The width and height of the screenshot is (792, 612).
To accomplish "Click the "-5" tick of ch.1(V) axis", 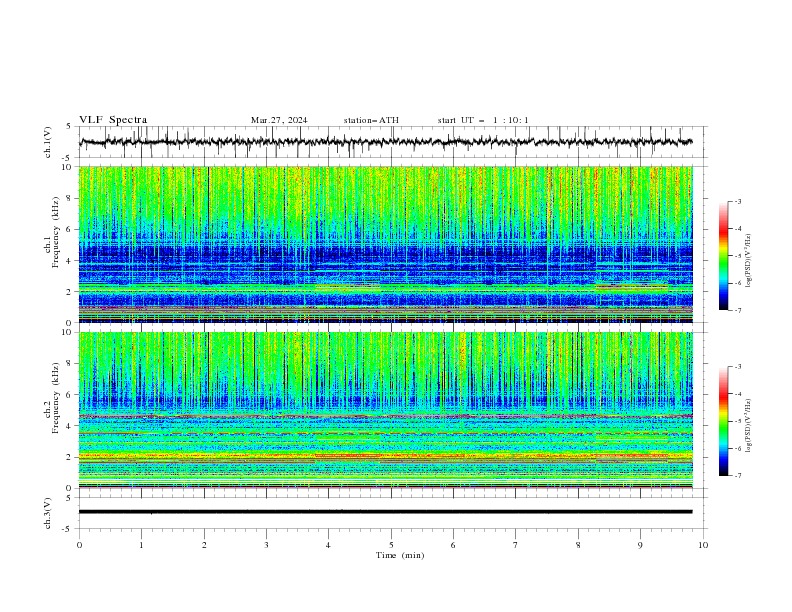I will [67, 158].
